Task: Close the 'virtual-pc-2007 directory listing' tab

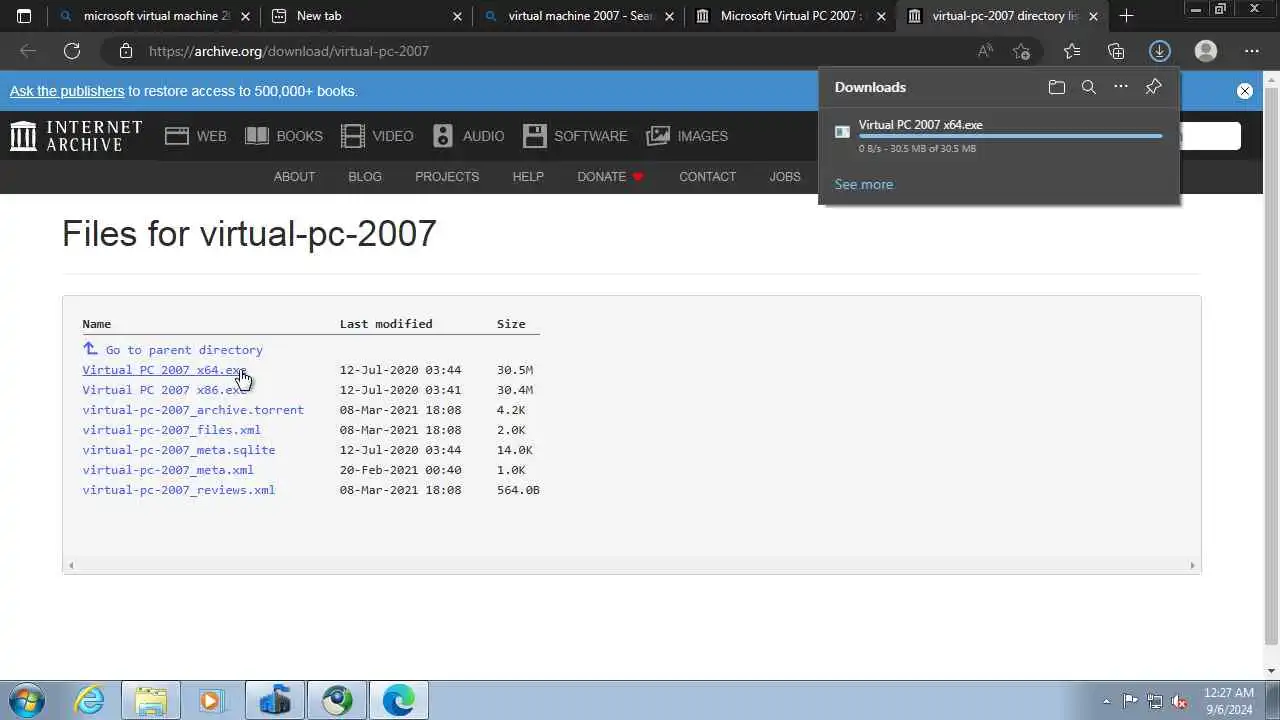Action: 1093,16
